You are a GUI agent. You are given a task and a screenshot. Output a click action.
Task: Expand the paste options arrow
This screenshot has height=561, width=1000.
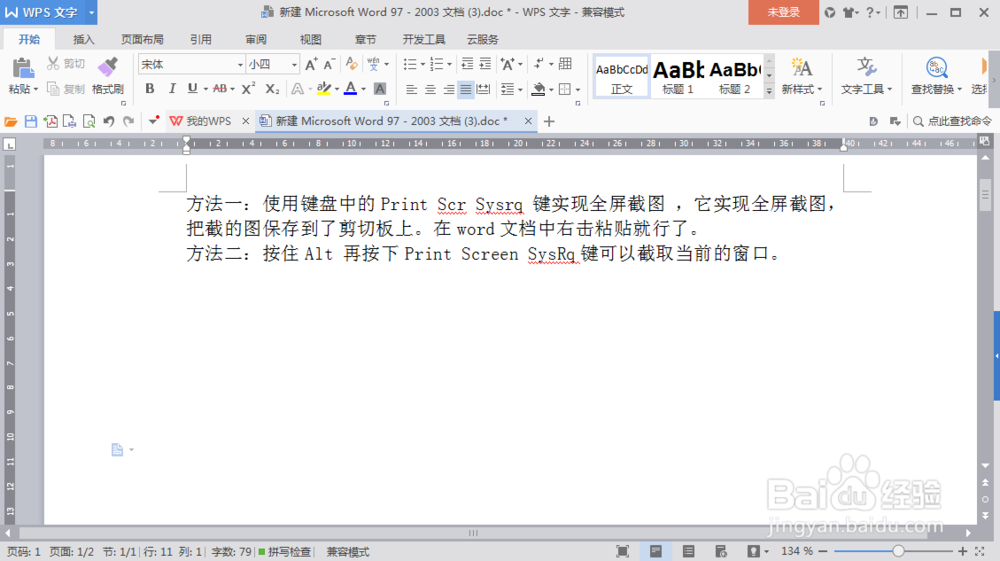[36, 89]
